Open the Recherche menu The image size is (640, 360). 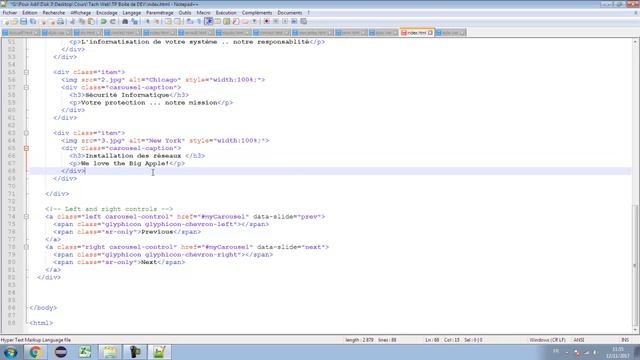(x=53, y=13)
